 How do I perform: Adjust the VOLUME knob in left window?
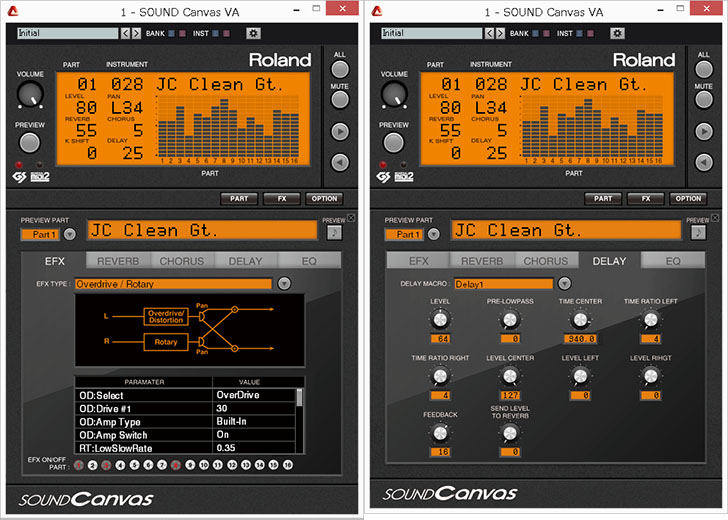[31, 94]
